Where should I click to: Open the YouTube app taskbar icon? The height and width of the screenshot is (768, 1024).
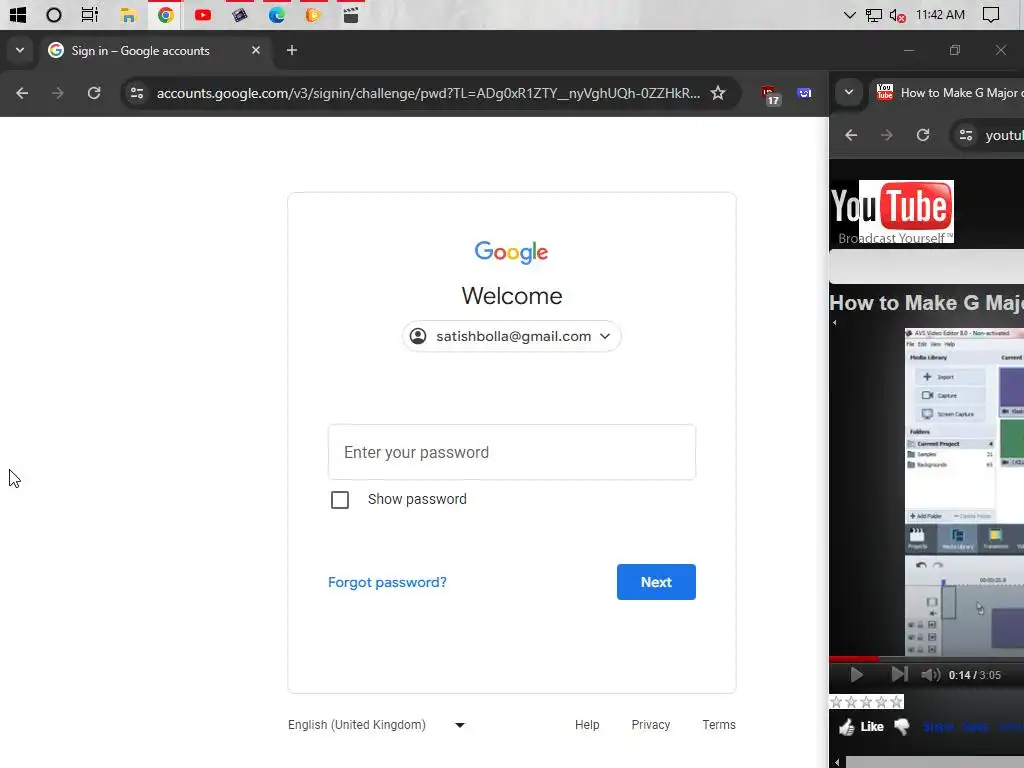pyautogui.click(x=202, y=14)
